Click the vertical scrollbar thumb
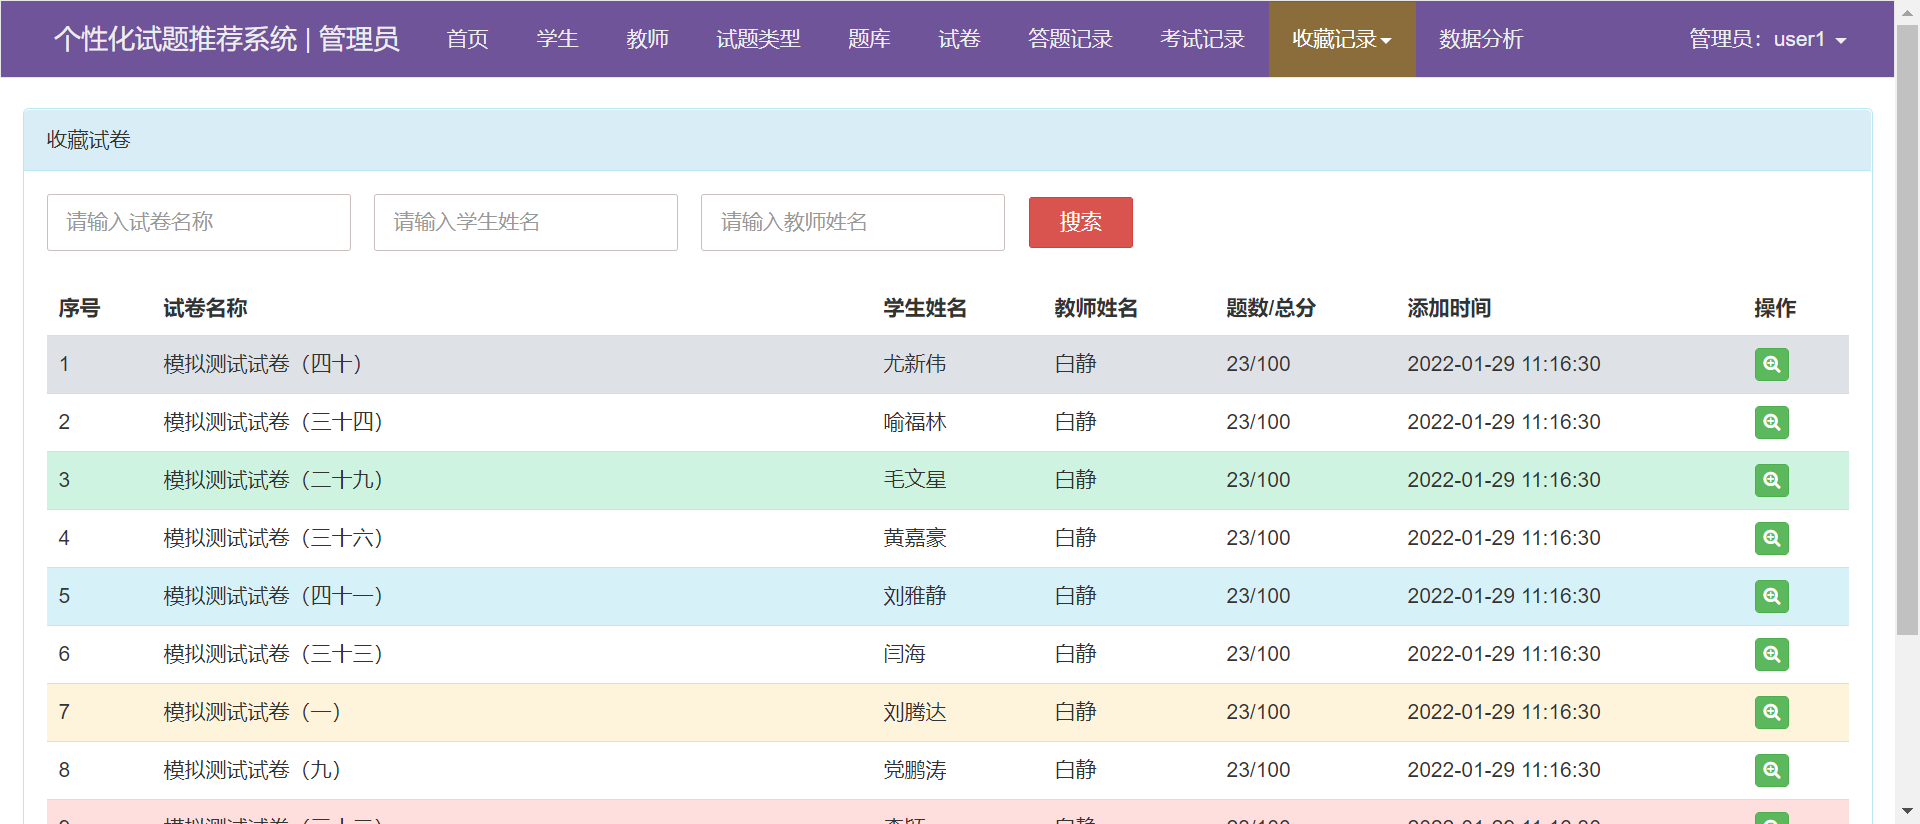The width and height of the screenshot is (1920, 824). 1907,330
